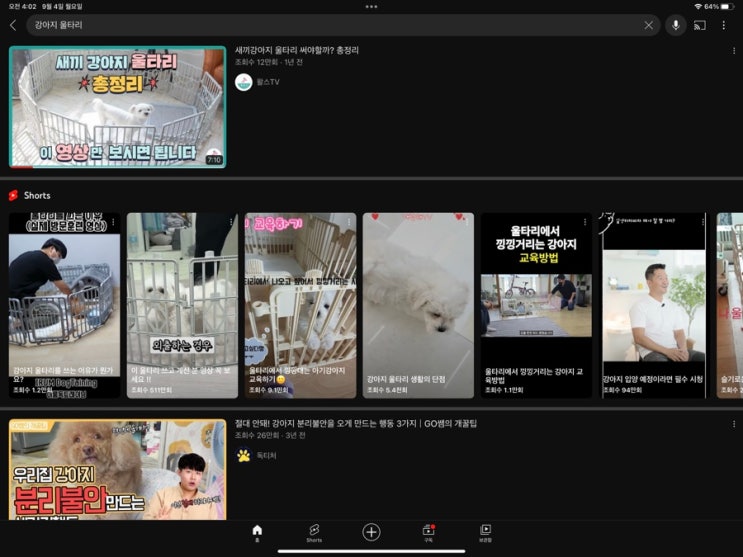Open the 왈스TV channel avatar
This screenshot has width=743, height=557.
(244, 82)
